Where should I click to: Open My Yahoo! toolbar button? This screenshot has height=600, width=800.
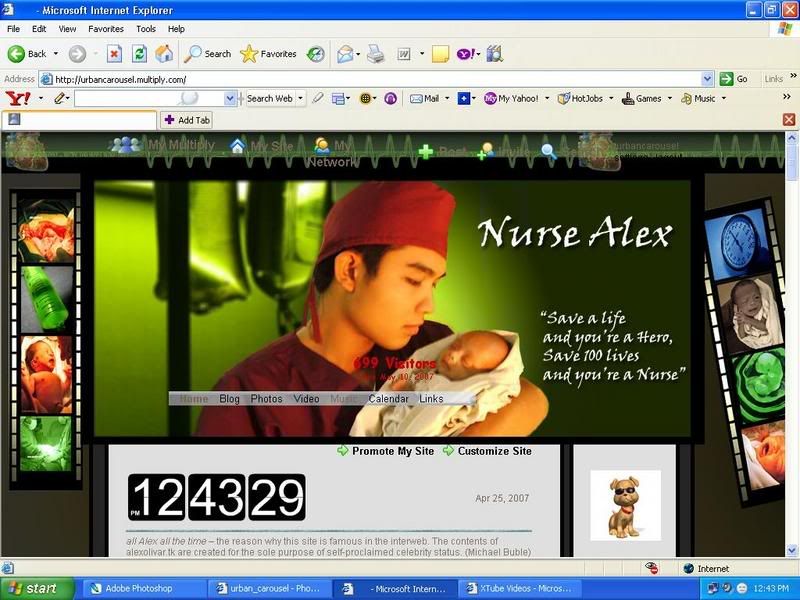click(511, 98)
